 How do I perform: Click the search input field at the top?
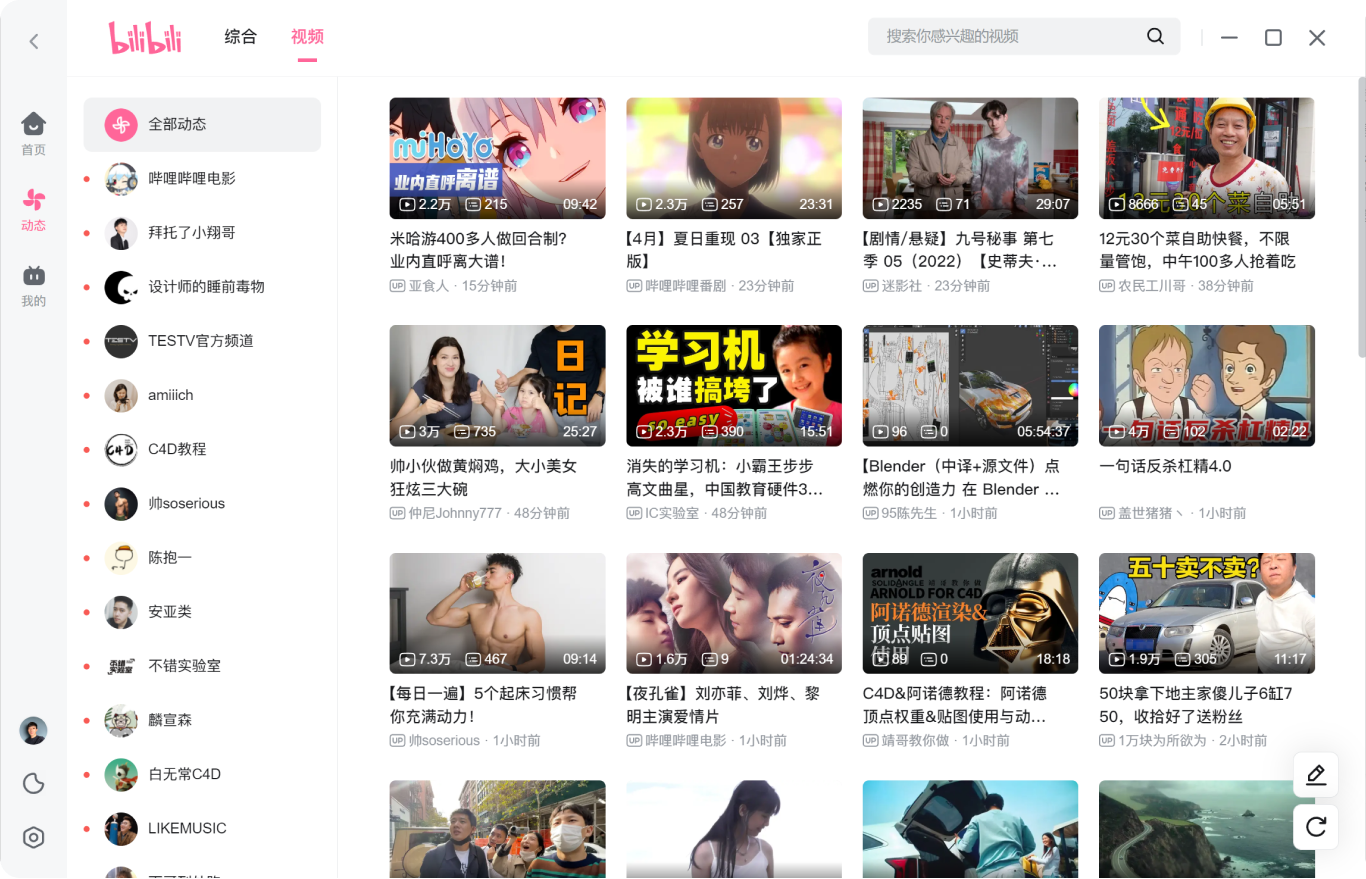(1000, 36)
